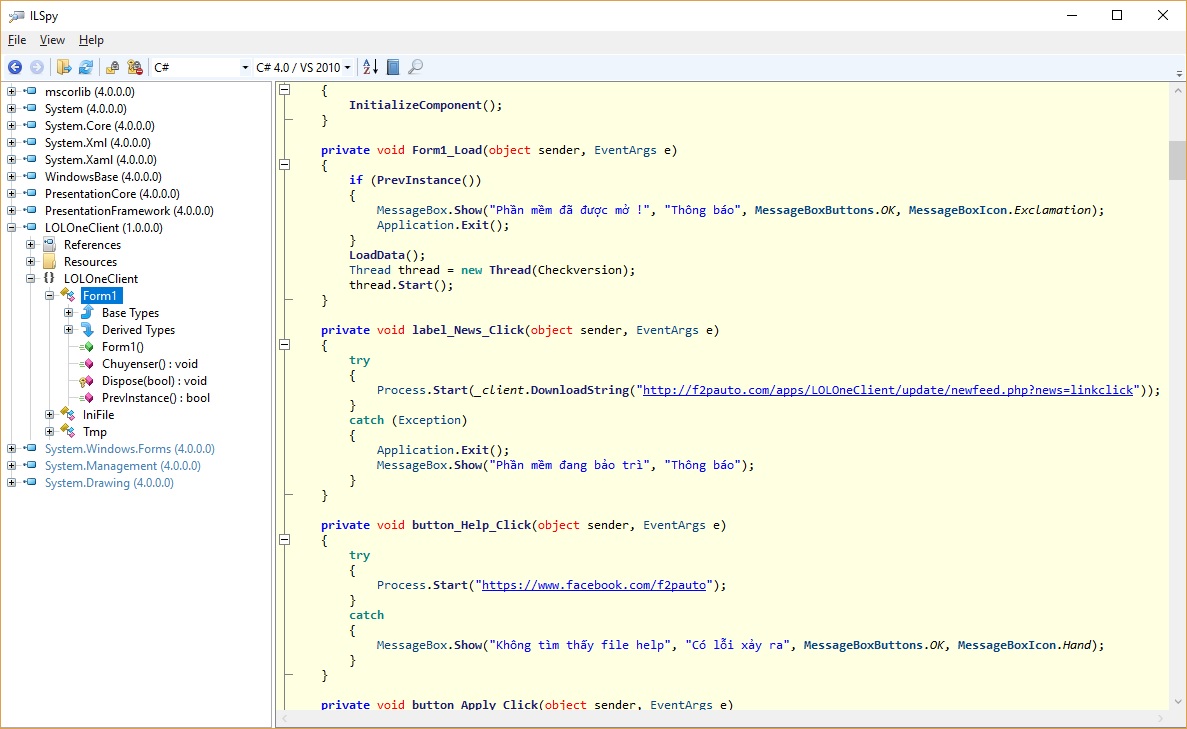Click the vertical scrollbar thumb in code pane

pyautogui.click(x=1177, y=160)
